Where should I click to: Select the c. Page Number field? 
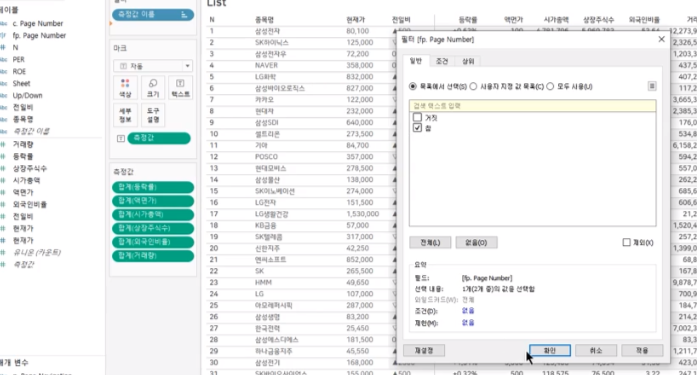click(x=38, y=24)
